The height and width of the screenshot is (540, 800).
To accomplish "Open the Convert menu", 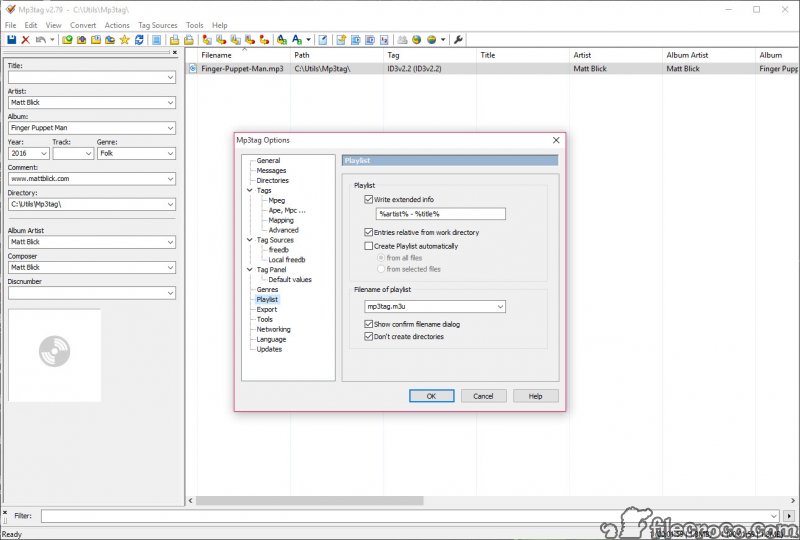I will (83, 25).
